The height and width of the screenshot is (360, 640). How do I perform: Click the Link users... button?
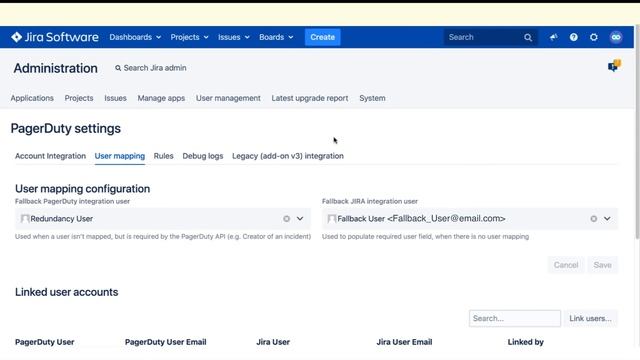(591, 318)
